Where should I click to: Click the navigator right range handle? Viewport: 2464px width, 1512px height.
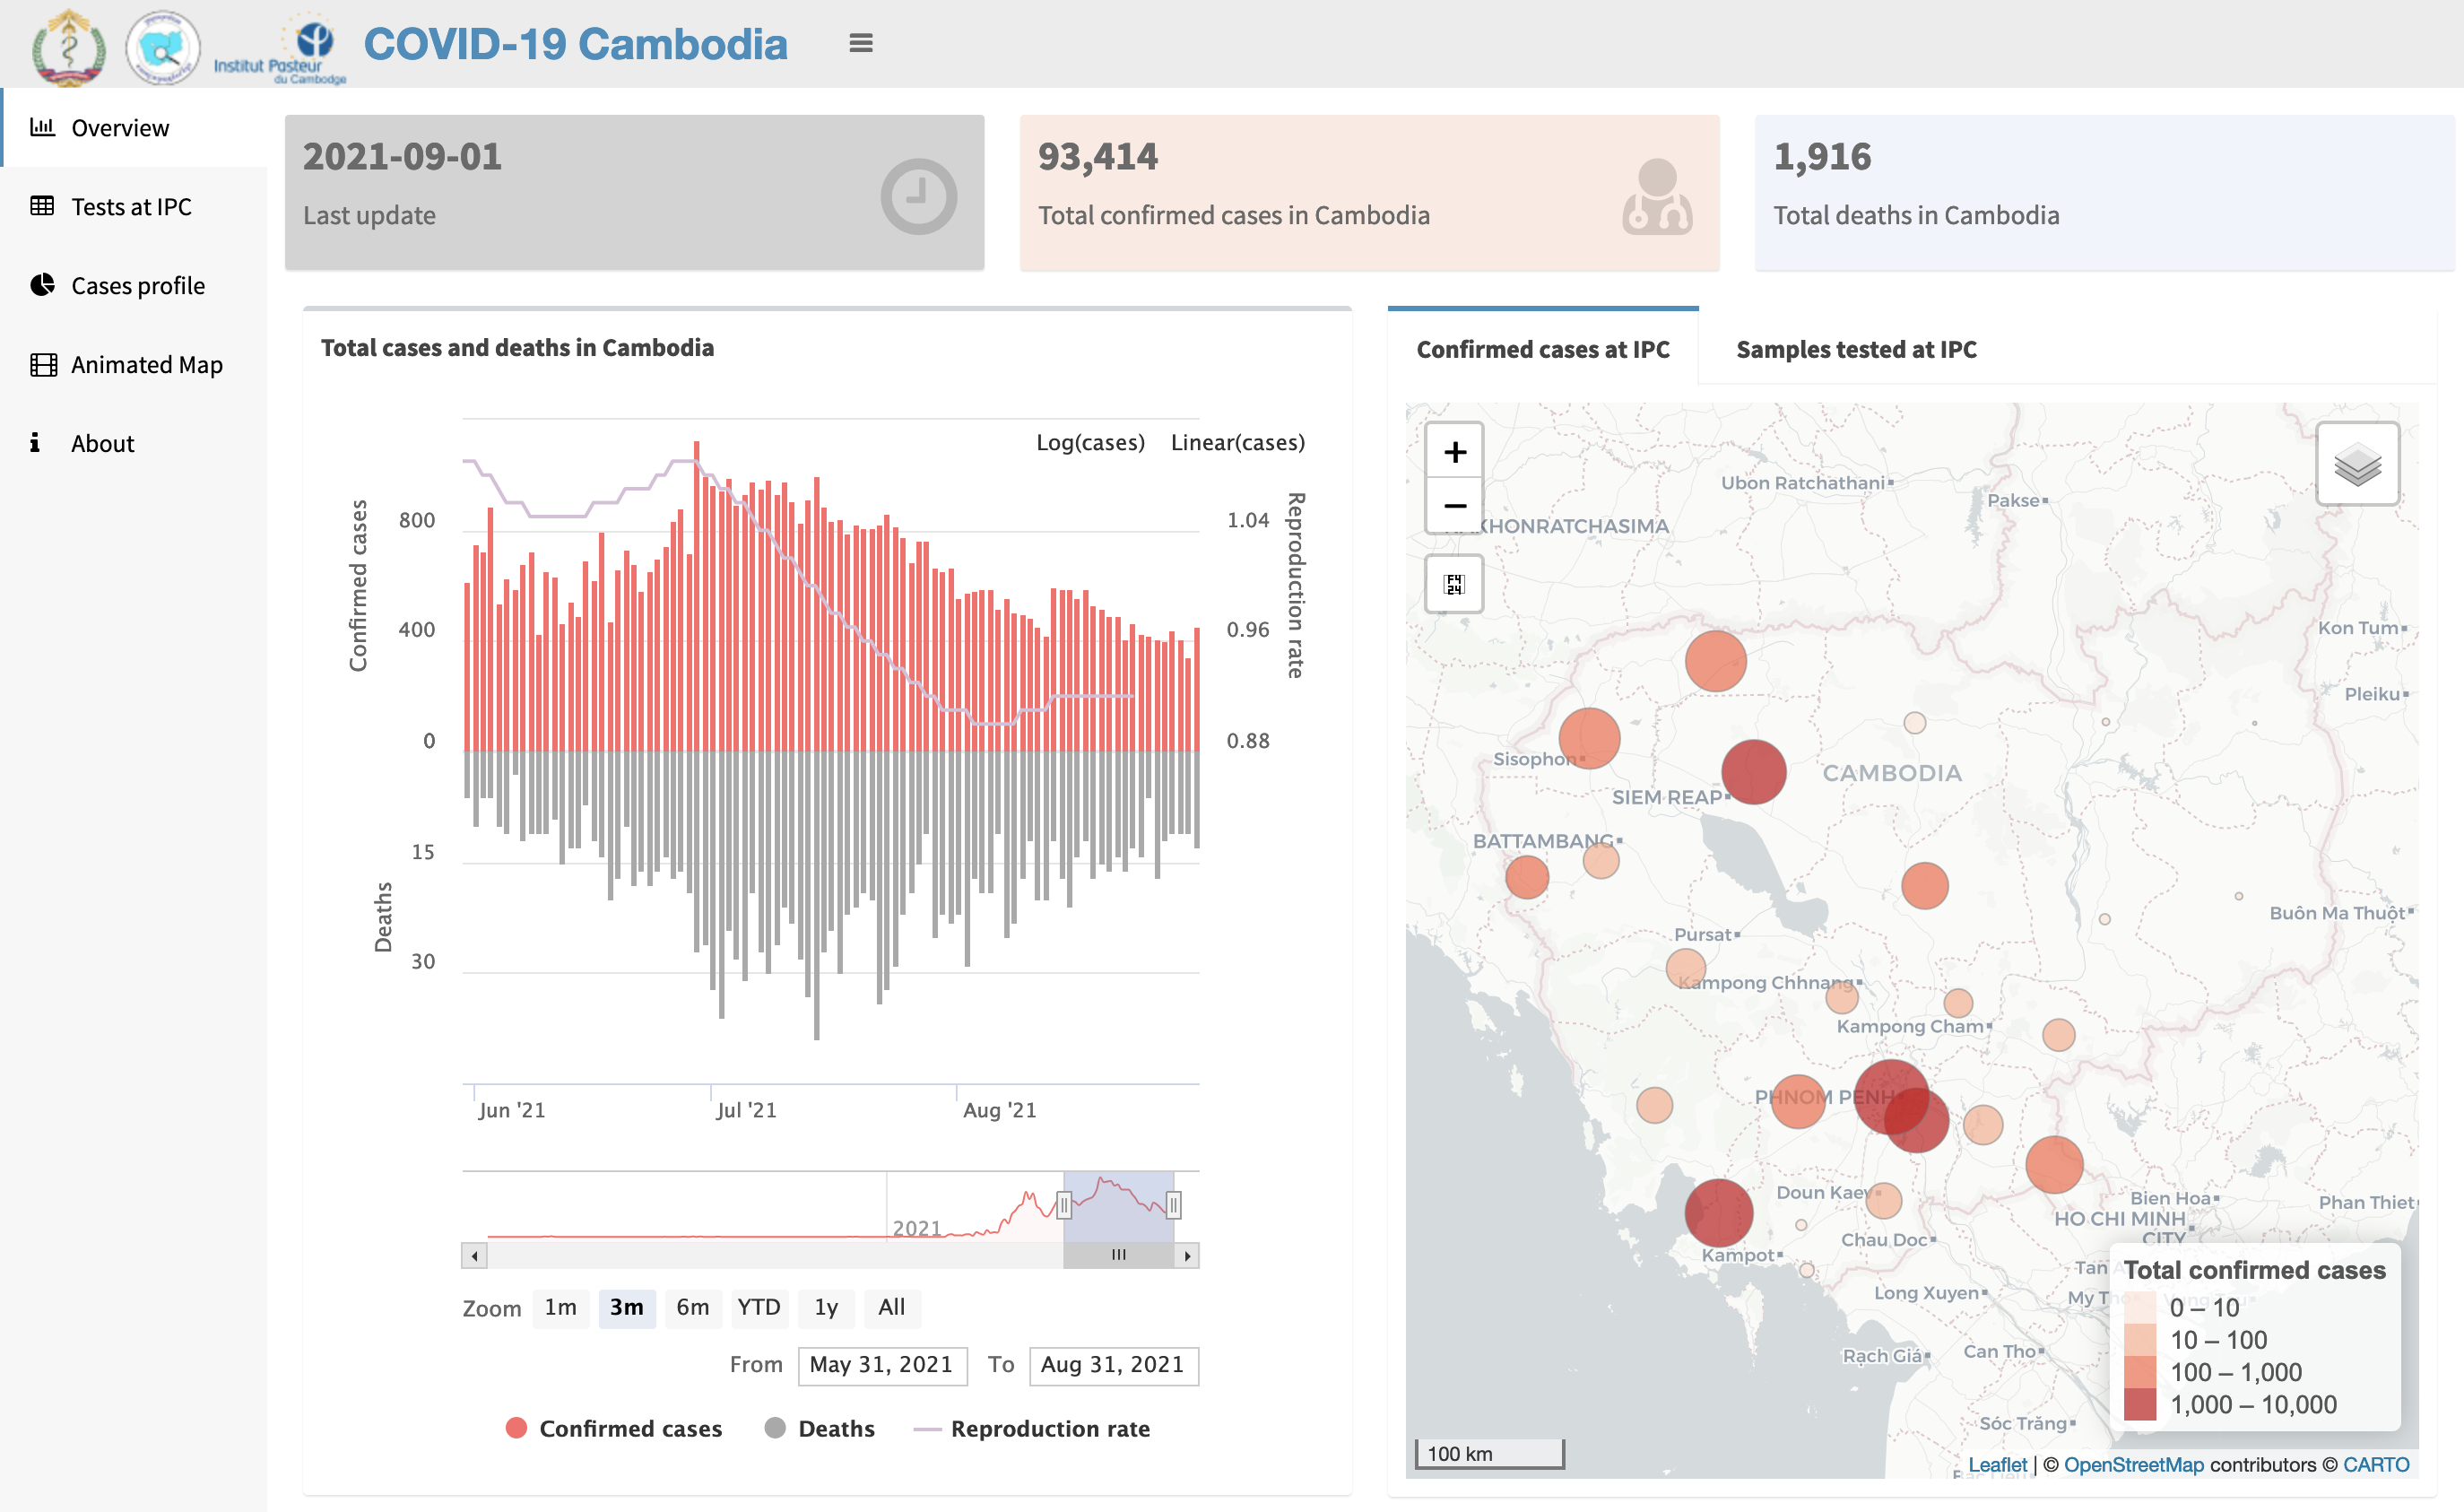tap(1174, 1205)
